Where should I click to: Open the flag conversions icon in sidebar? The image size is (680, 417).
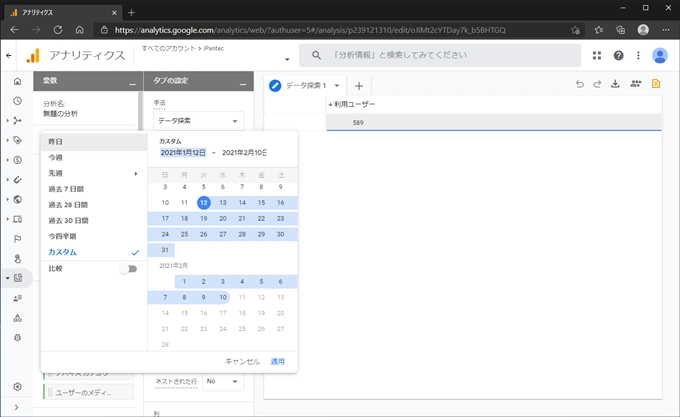click(x=17, y=239)
